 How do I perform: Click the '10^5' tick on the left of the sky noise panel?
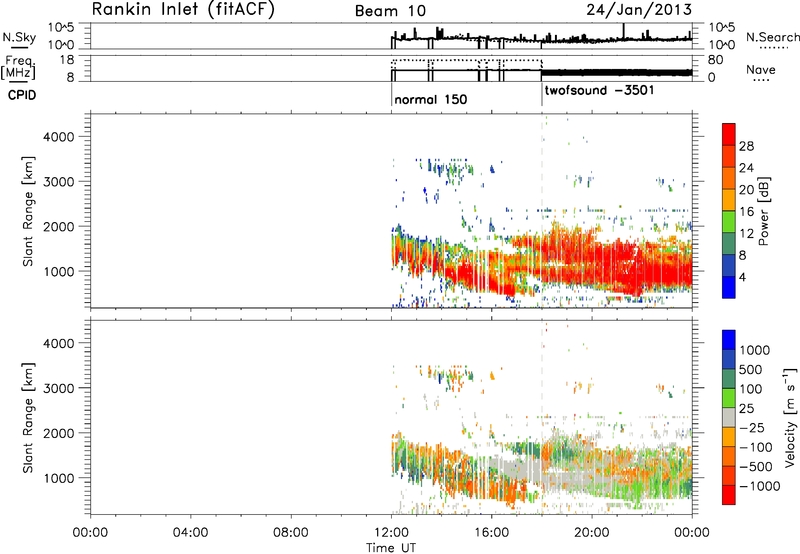(x=61, y=28)
